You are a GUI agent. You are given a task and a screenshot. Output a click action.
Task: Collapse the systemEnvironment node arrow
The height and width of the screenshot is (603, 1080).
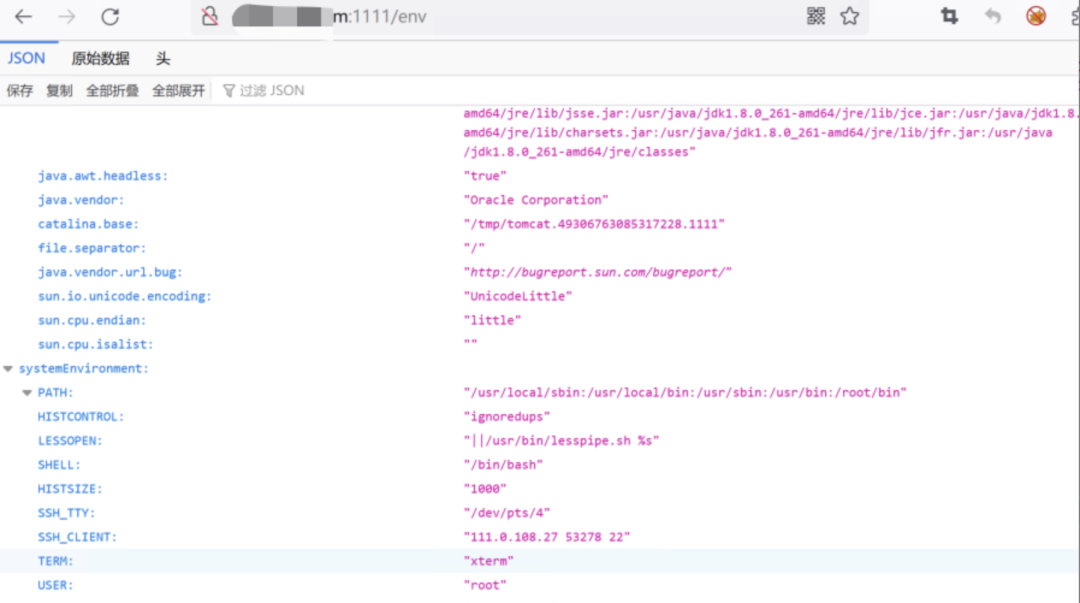(8, 369)
